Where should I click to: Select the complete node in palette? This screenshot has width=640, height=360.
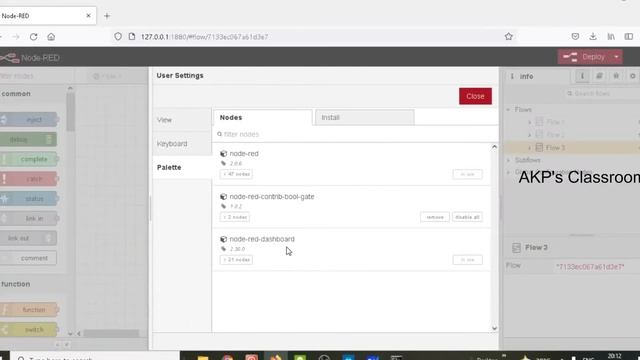(x=29, y=159)
